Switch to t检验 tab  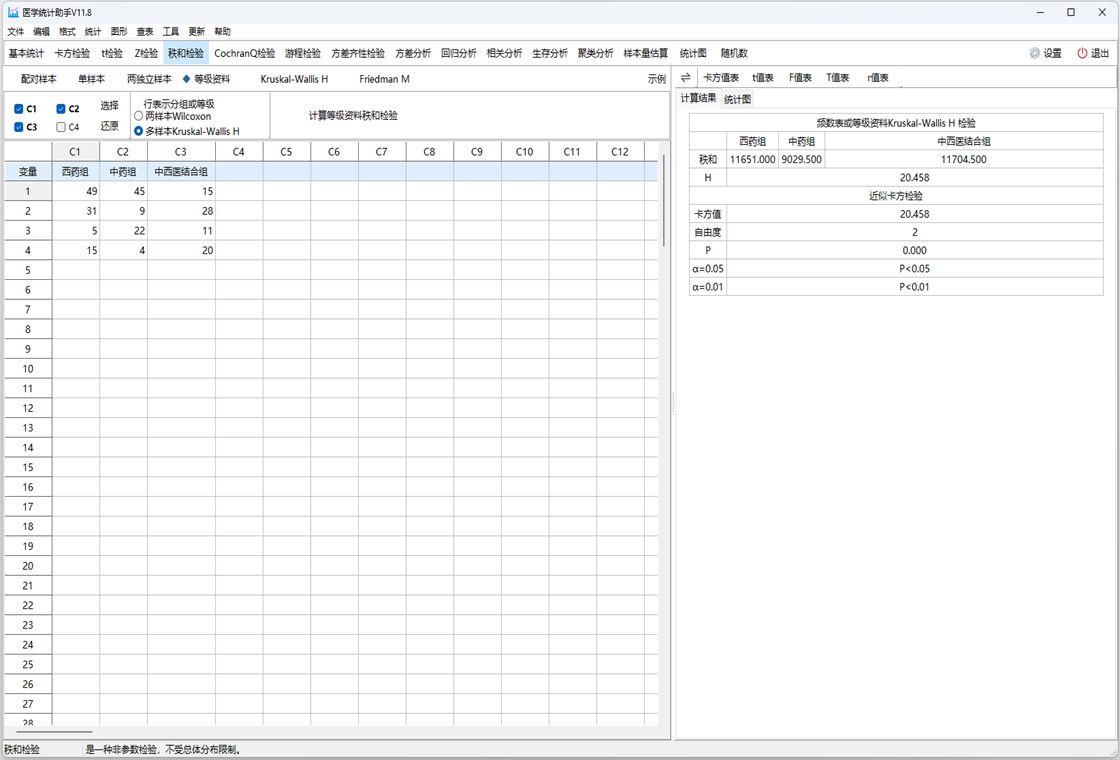point(112,54)
